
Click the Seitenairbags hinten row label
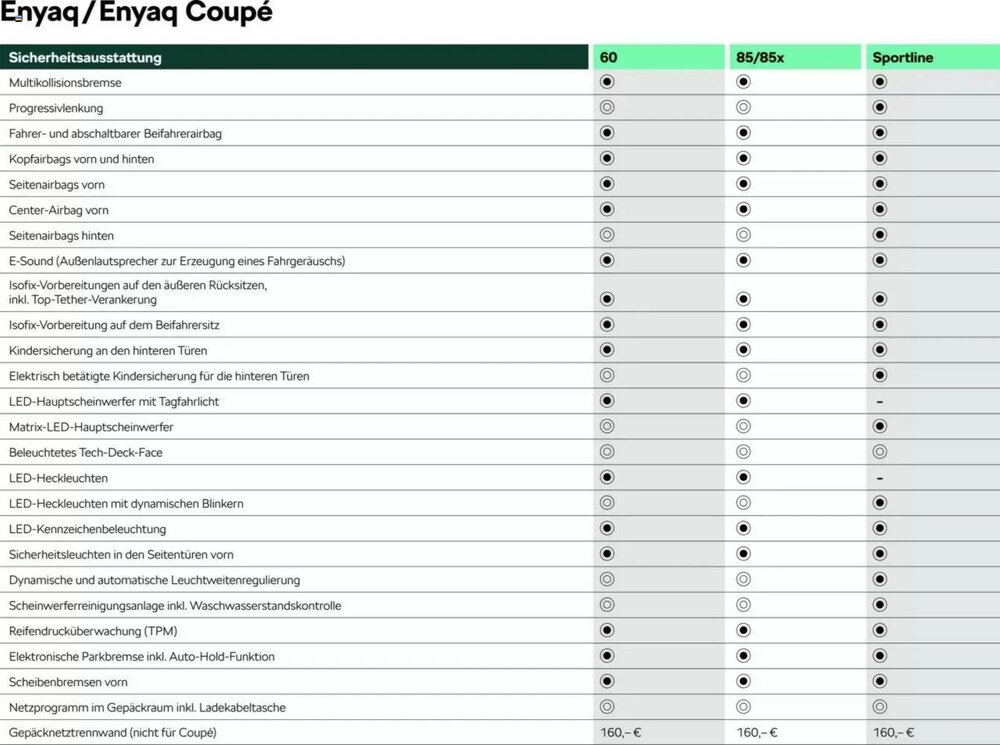(x=61, y=235)
